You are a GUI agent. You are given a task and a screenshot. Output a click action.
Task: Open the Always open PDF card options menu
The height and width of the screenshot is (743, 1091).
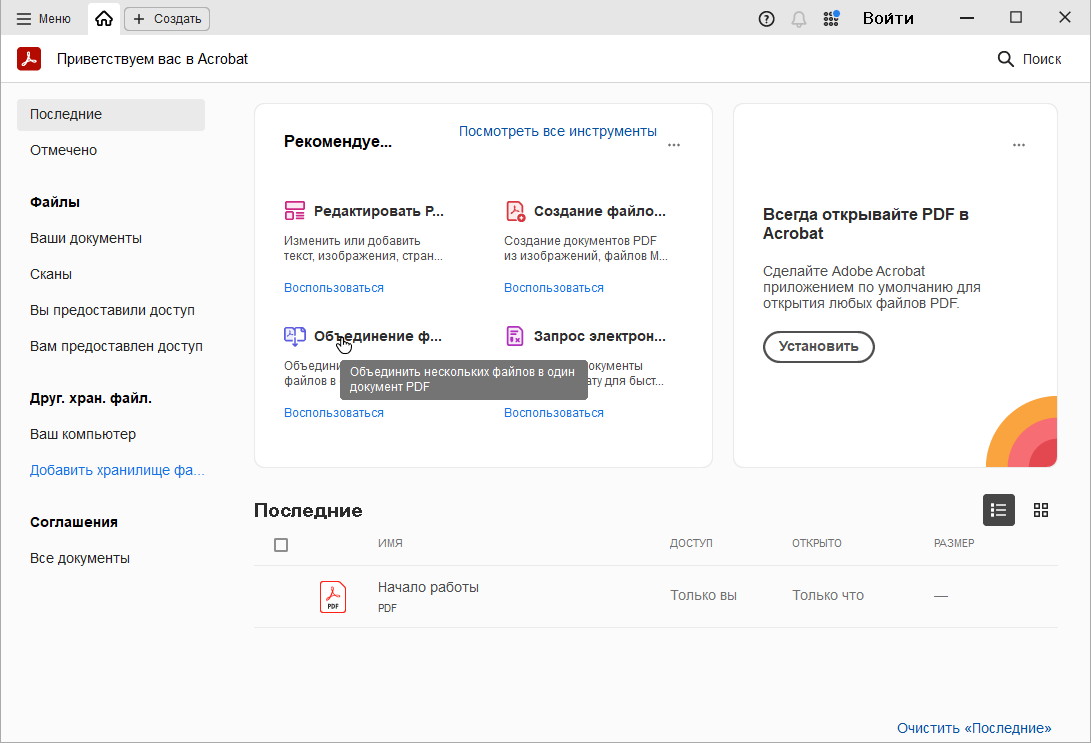click(1019, 145)
